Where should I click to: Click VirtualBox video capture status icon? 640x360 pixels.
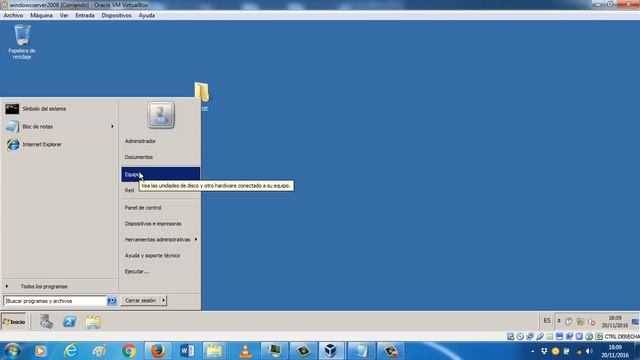[569, 336]
